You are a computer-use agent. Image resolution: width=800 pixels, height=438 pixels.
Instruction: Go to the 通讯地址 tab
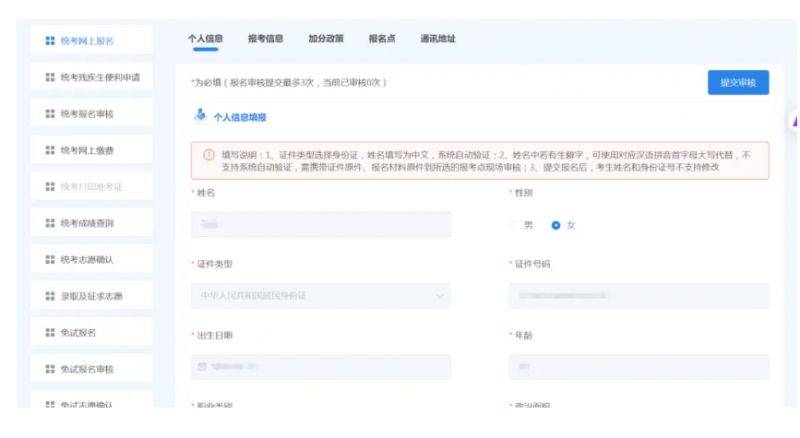pos(437,38)
